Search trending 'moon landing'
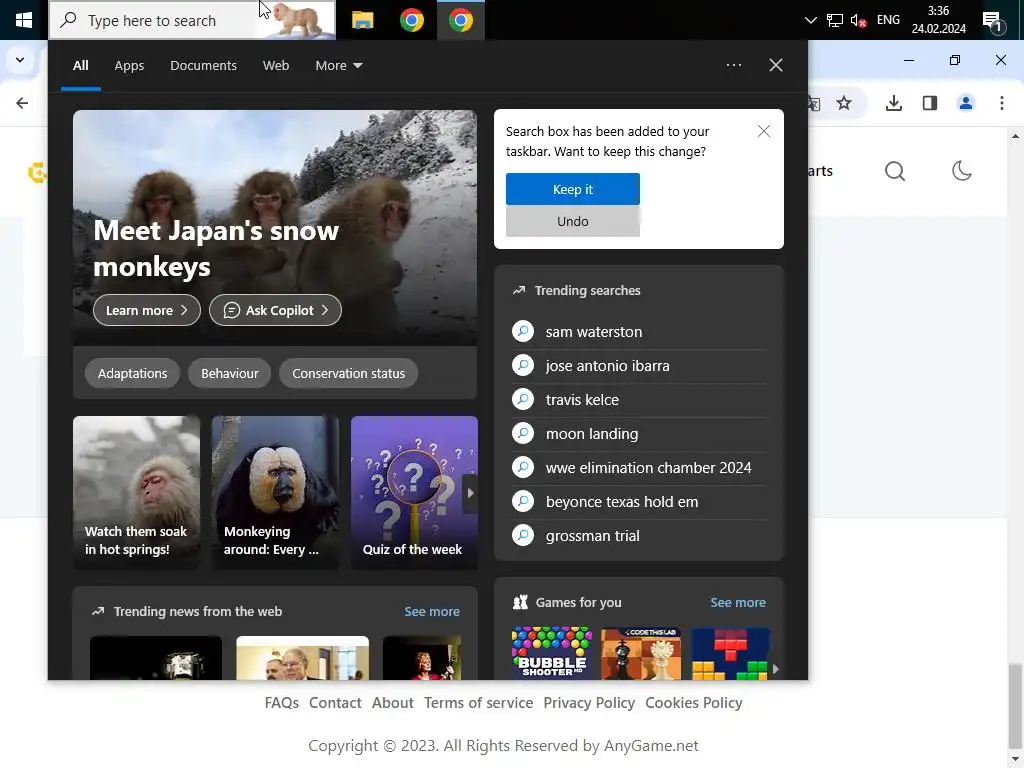 pyautogui.click(x=639, y=434)
